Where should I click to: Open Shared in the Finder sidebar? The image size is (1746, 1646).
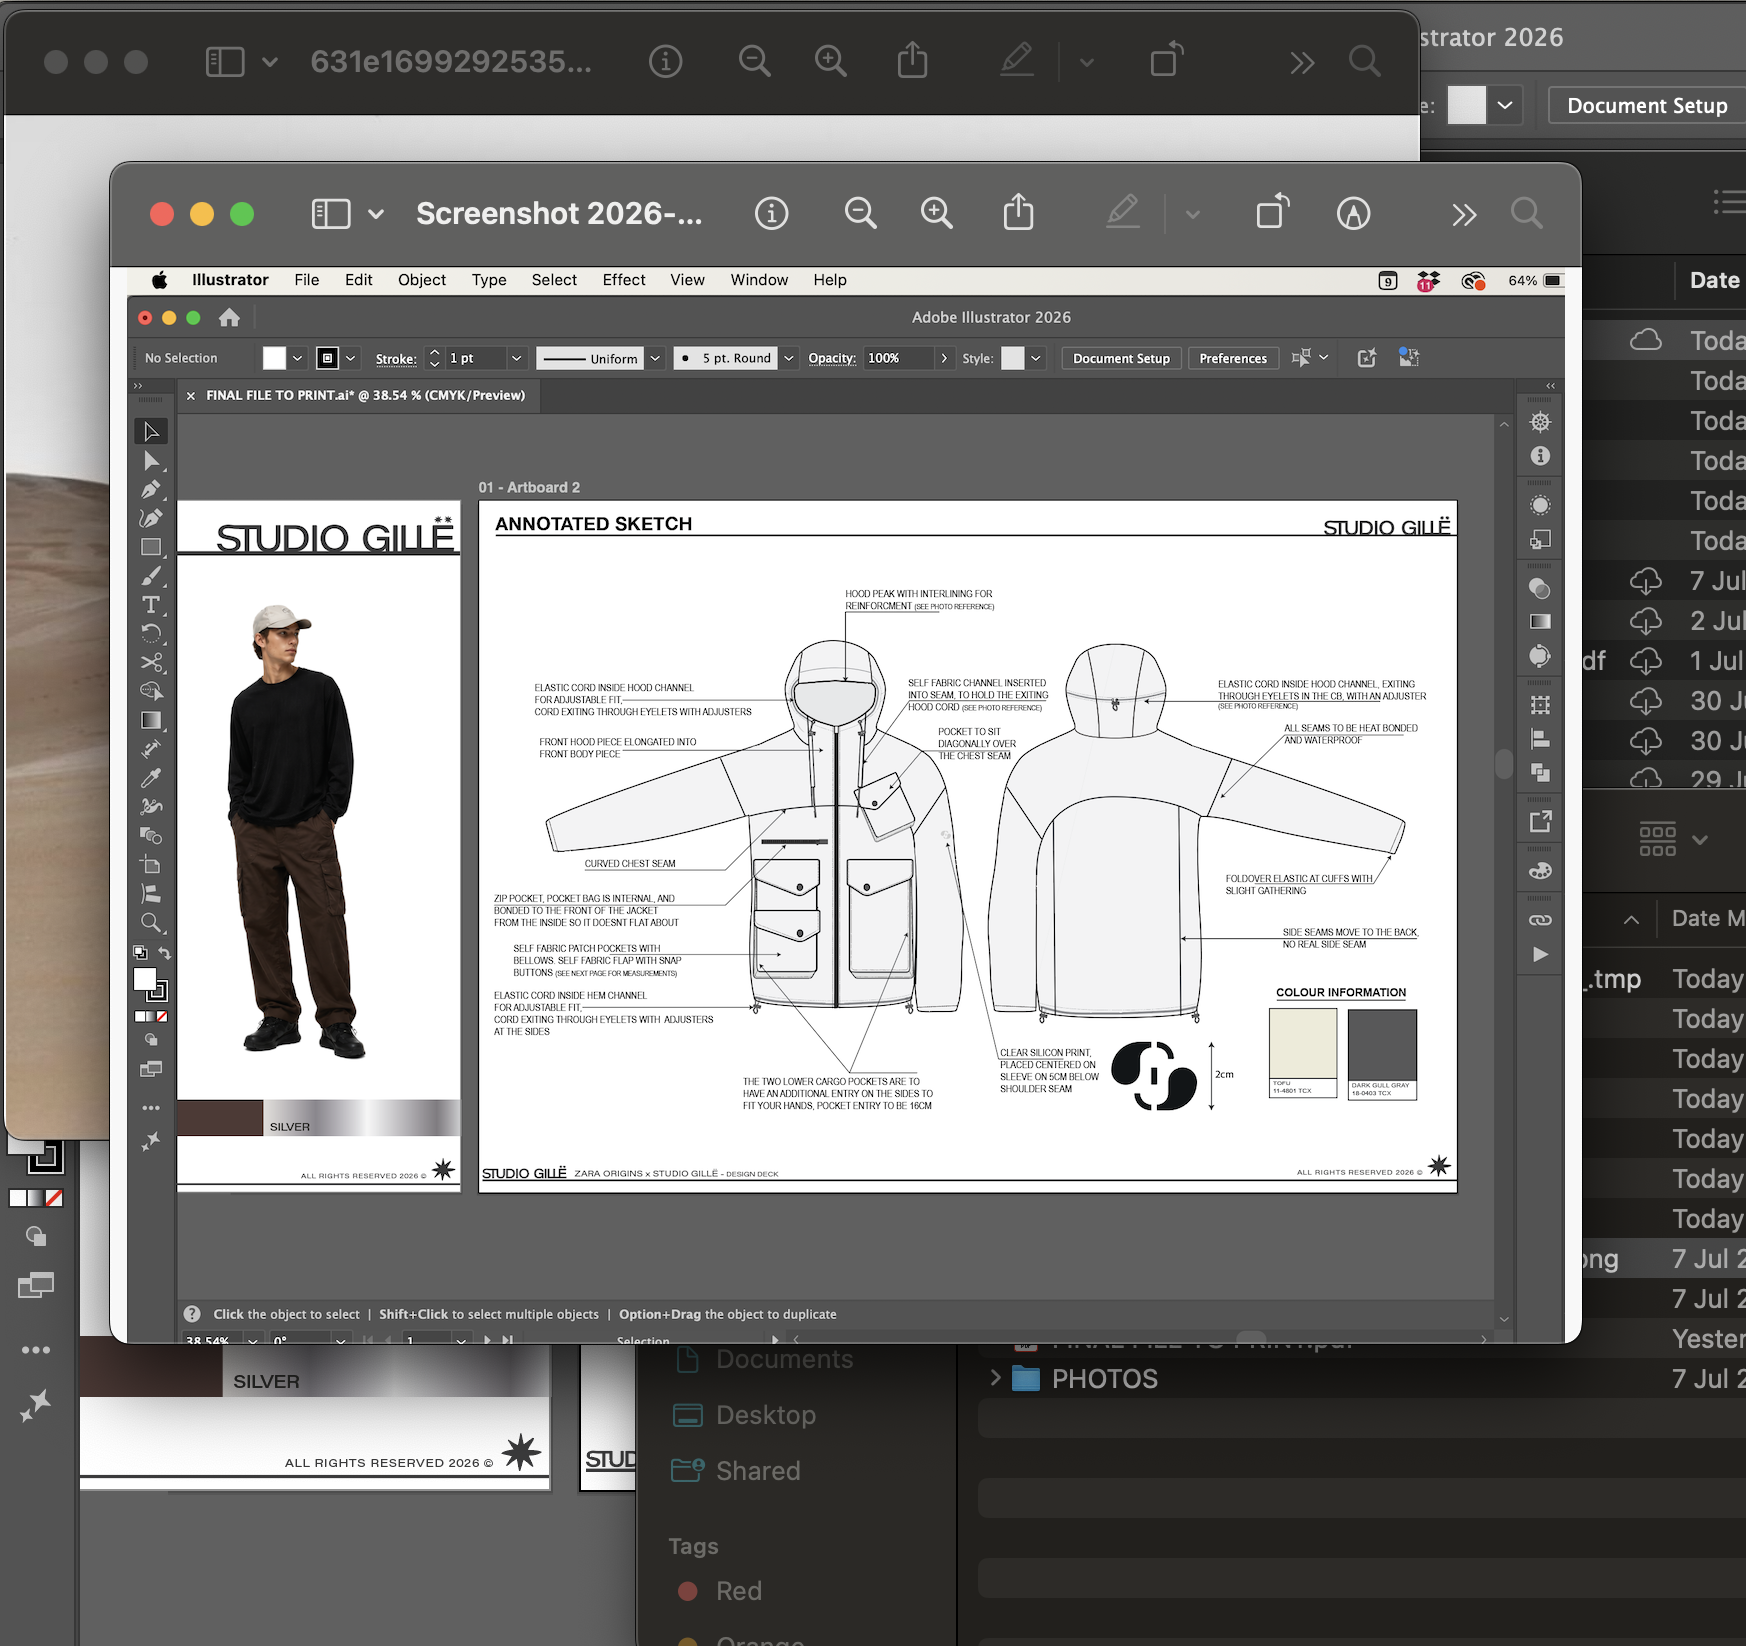pos(735,1470)
